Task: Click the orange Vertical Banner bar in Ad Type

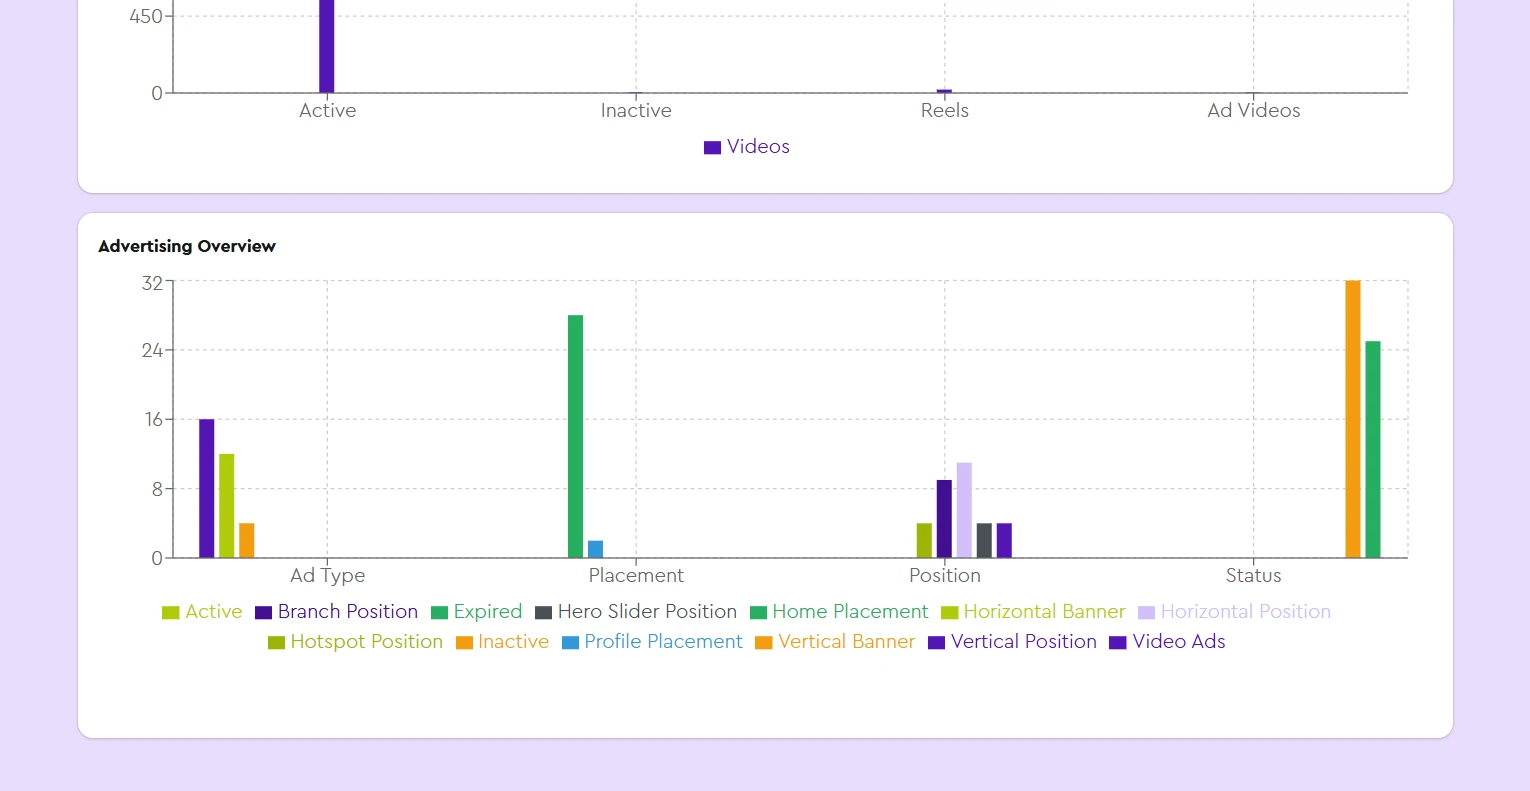Action: click(247, 540)
